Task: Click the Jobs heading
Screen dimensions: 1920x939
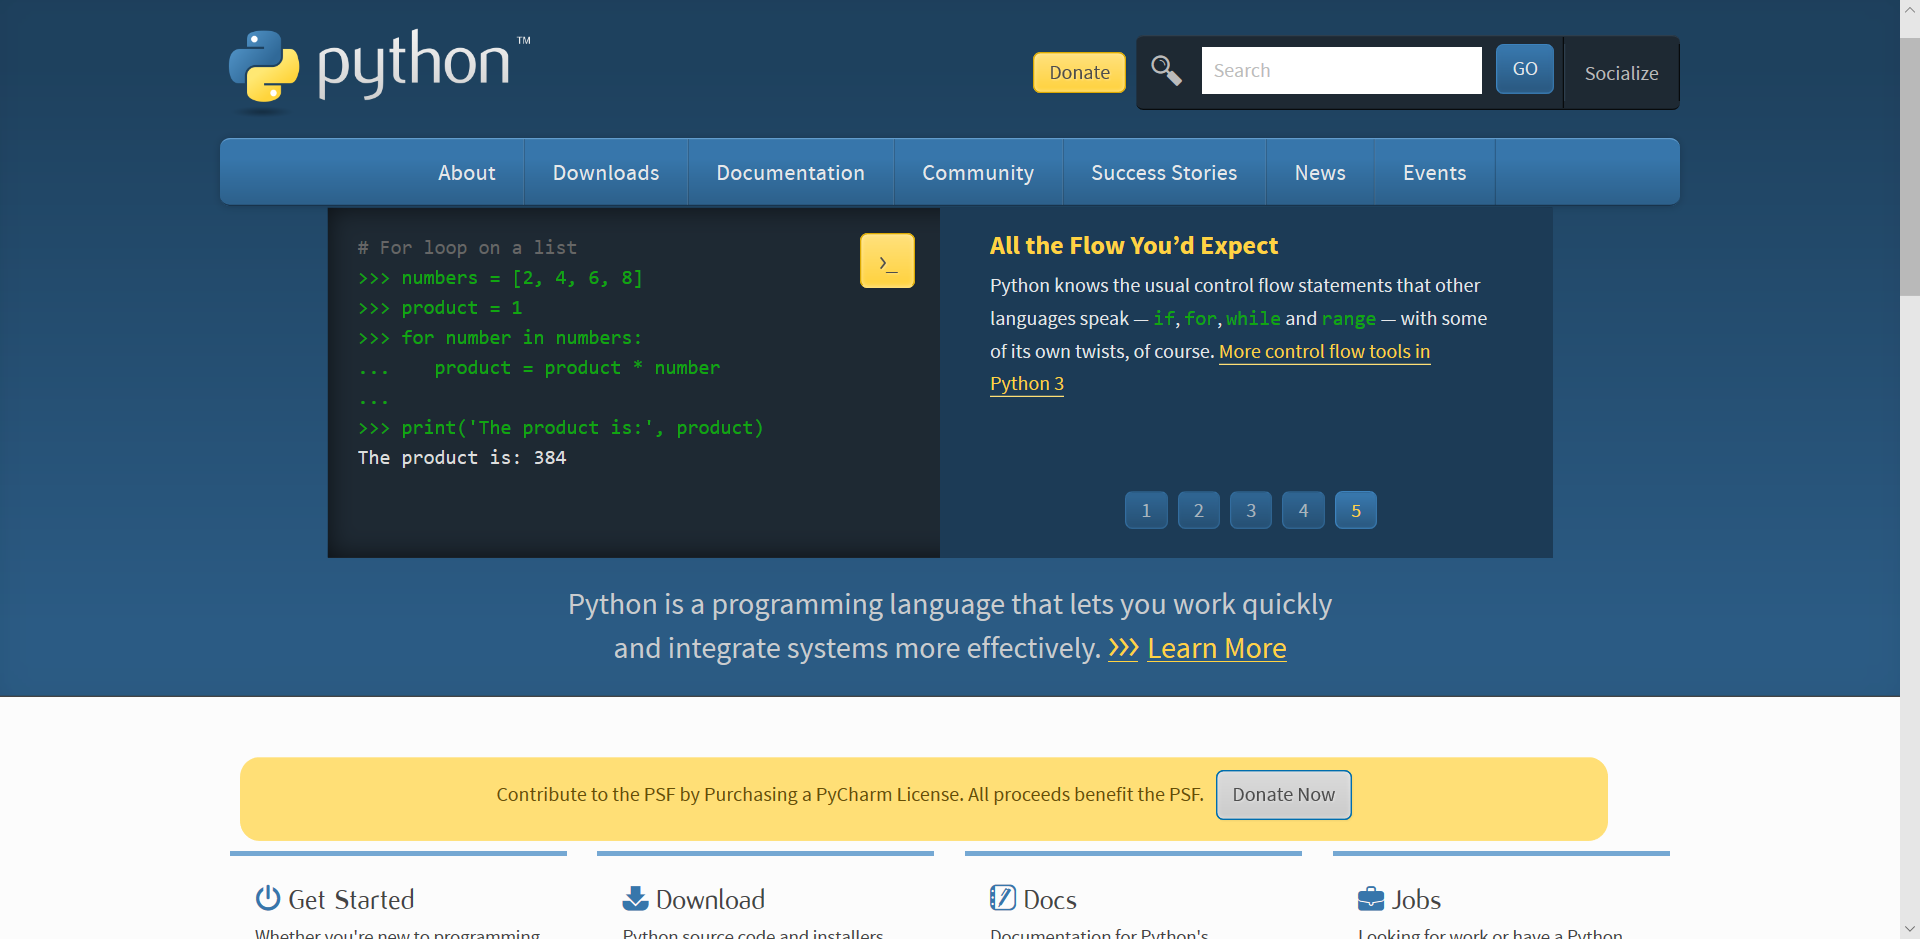Action: coord(1416,899)
